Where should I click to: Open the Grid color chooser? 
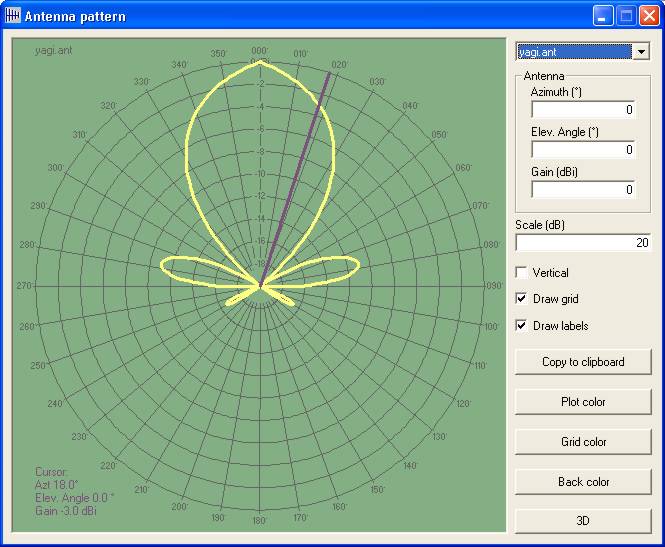coord(583,441)
